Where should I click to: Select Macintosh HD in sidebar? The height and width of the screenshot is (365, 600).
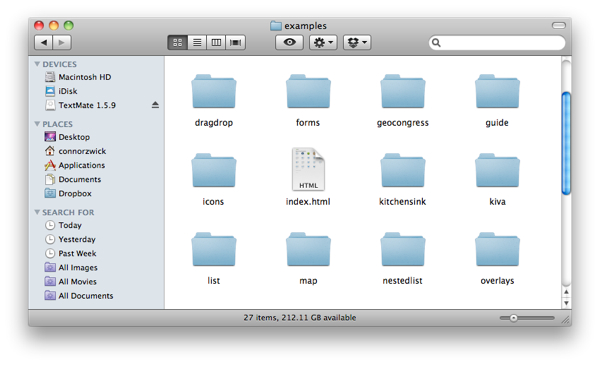(x=78, y=77)
